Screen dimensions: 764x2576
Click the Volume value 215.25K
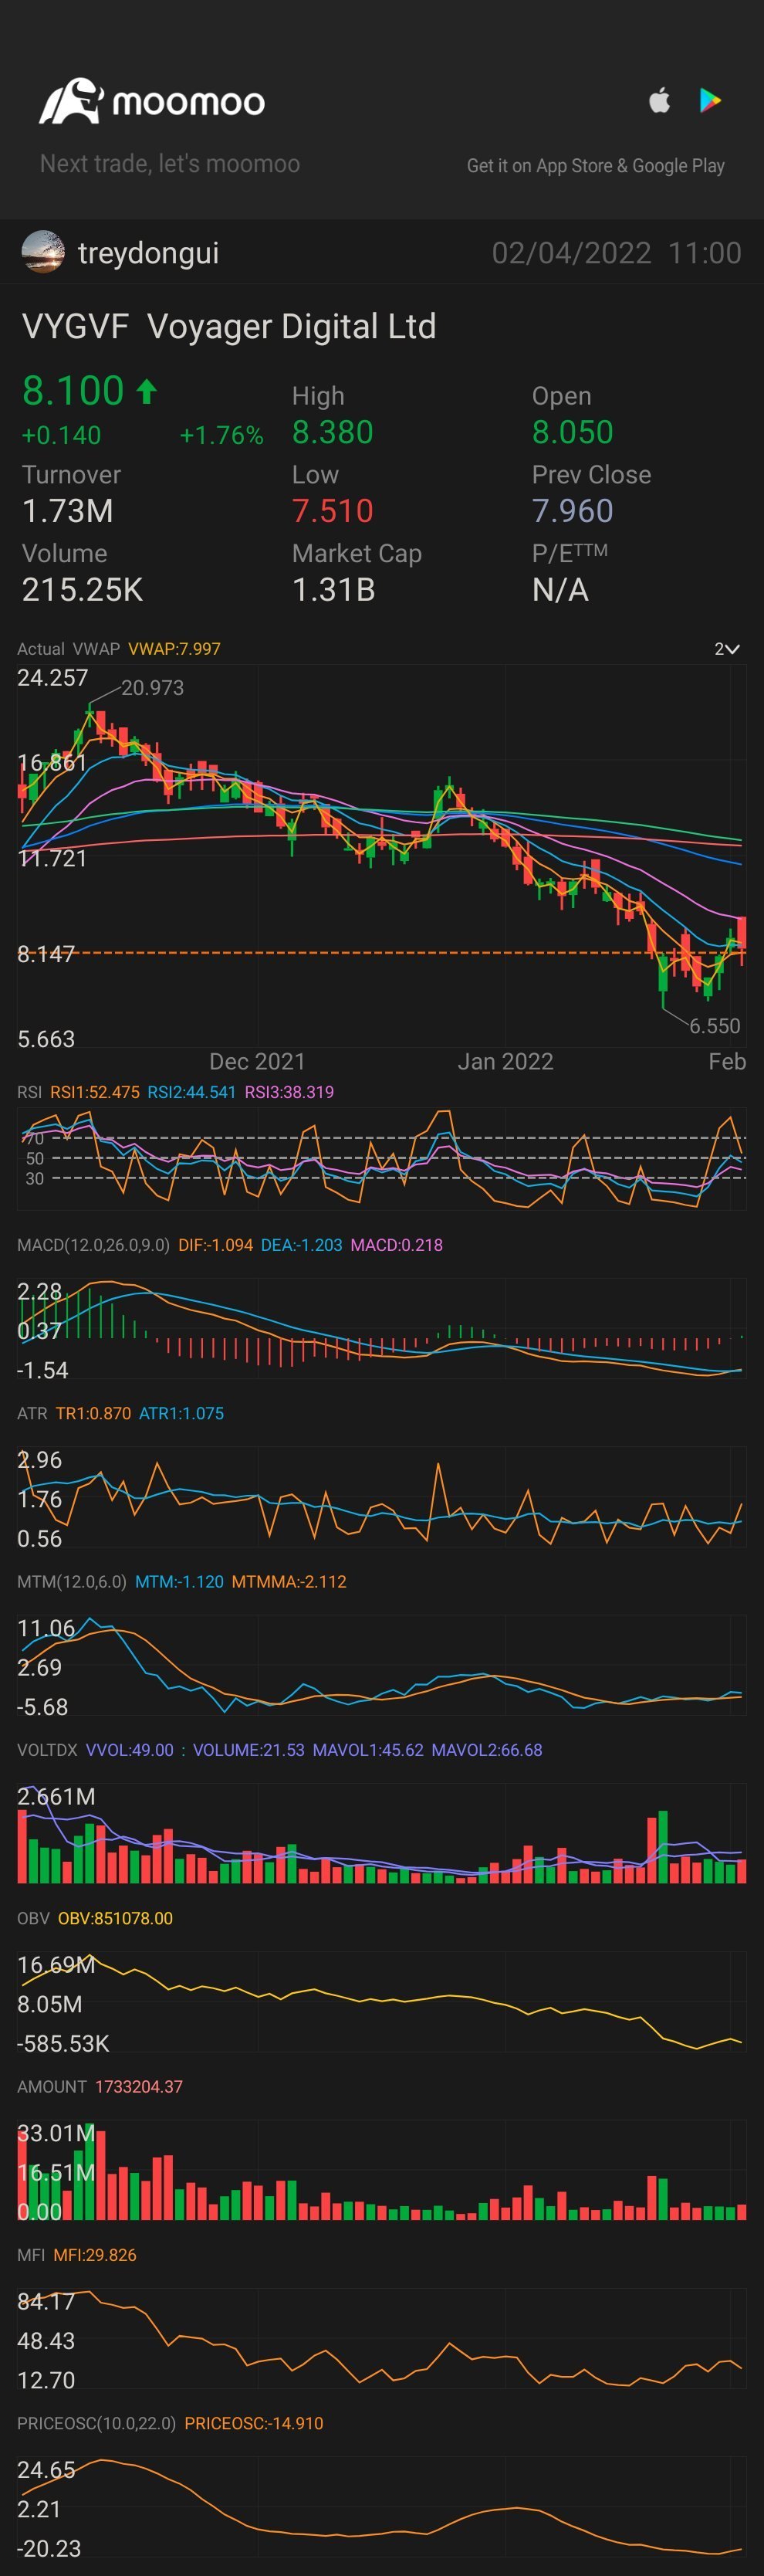[82, 590]
